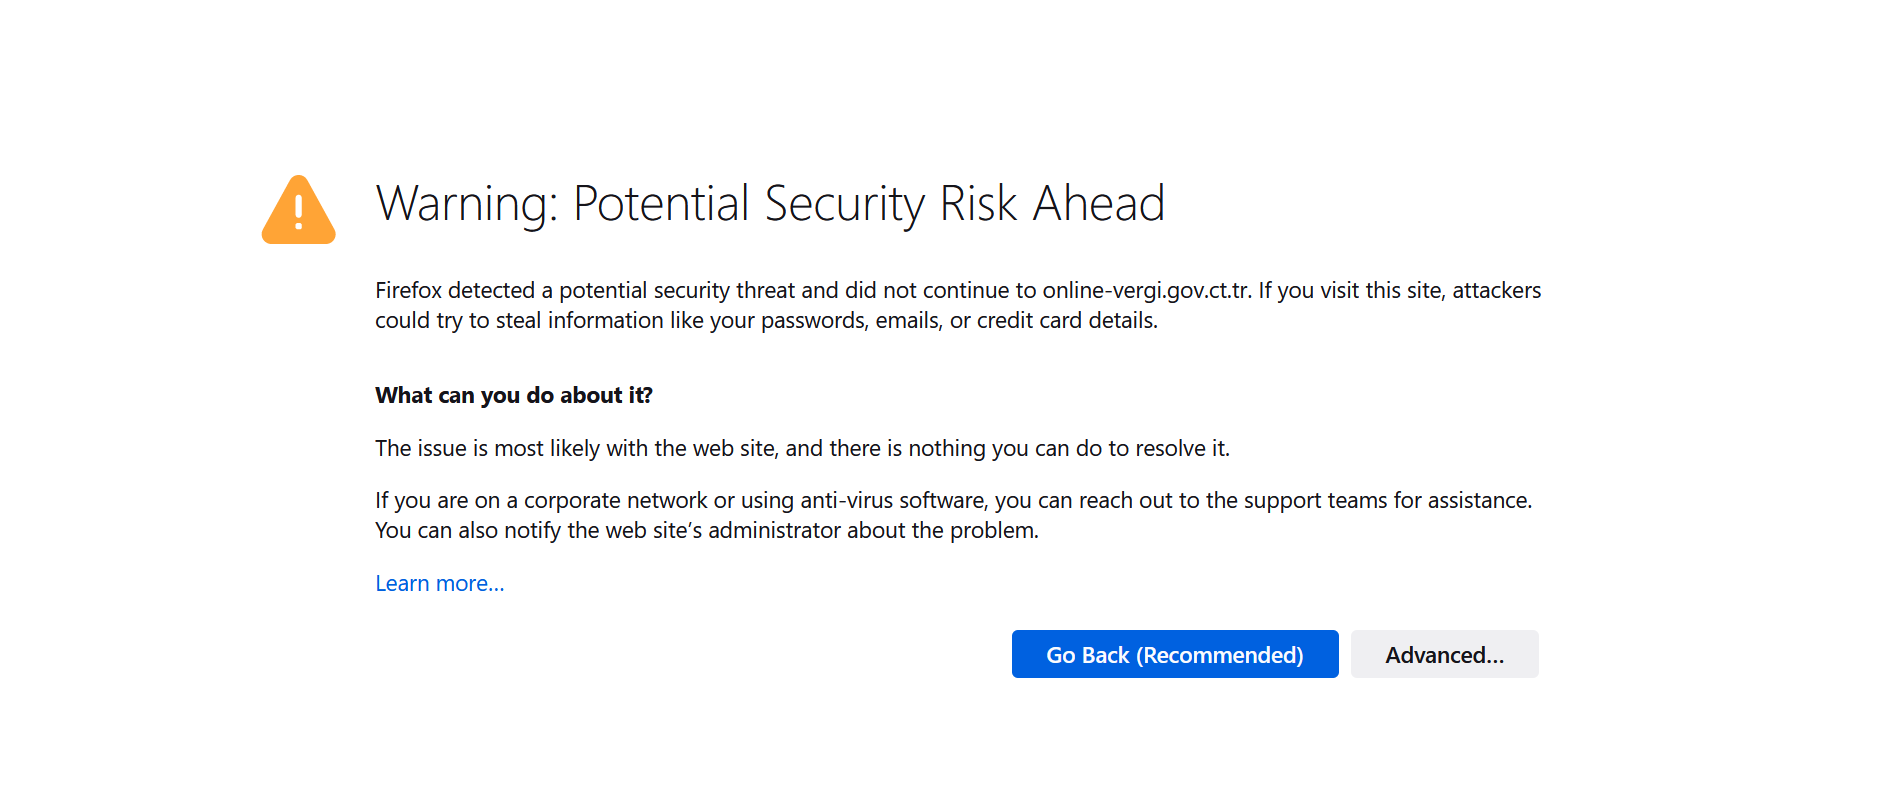Click the word "Warning:" in the title
Screen dimensions: 1895x802
467,204
